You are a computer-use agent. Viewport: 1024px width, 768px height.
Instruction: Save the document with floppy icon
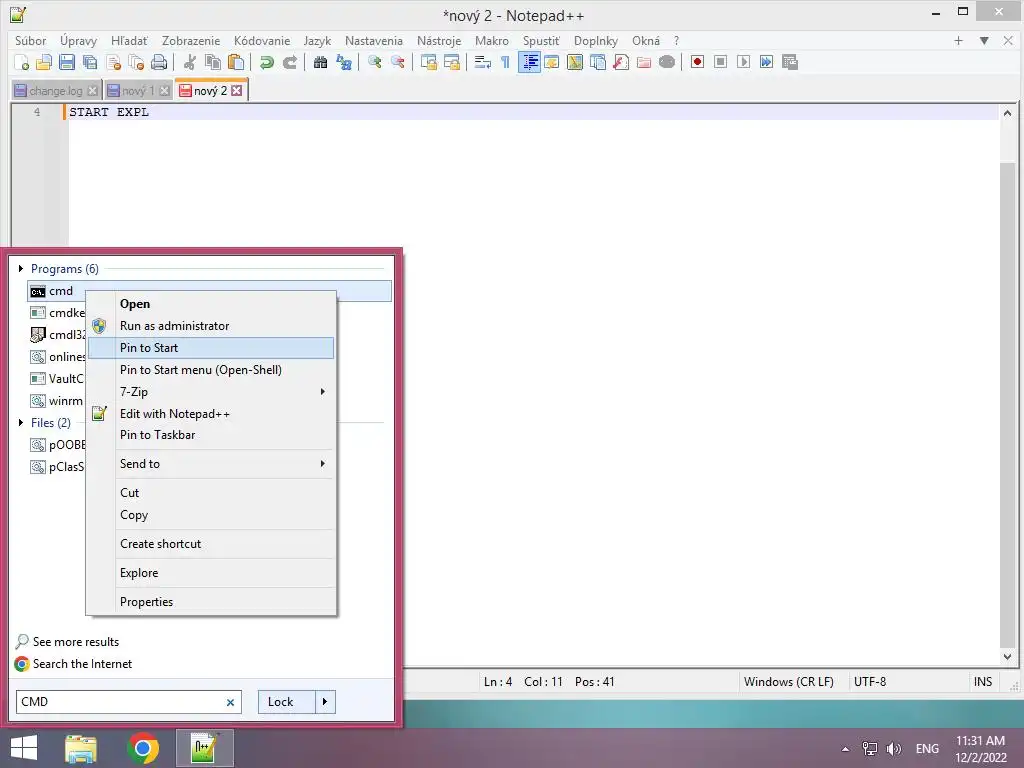(67, 62)
